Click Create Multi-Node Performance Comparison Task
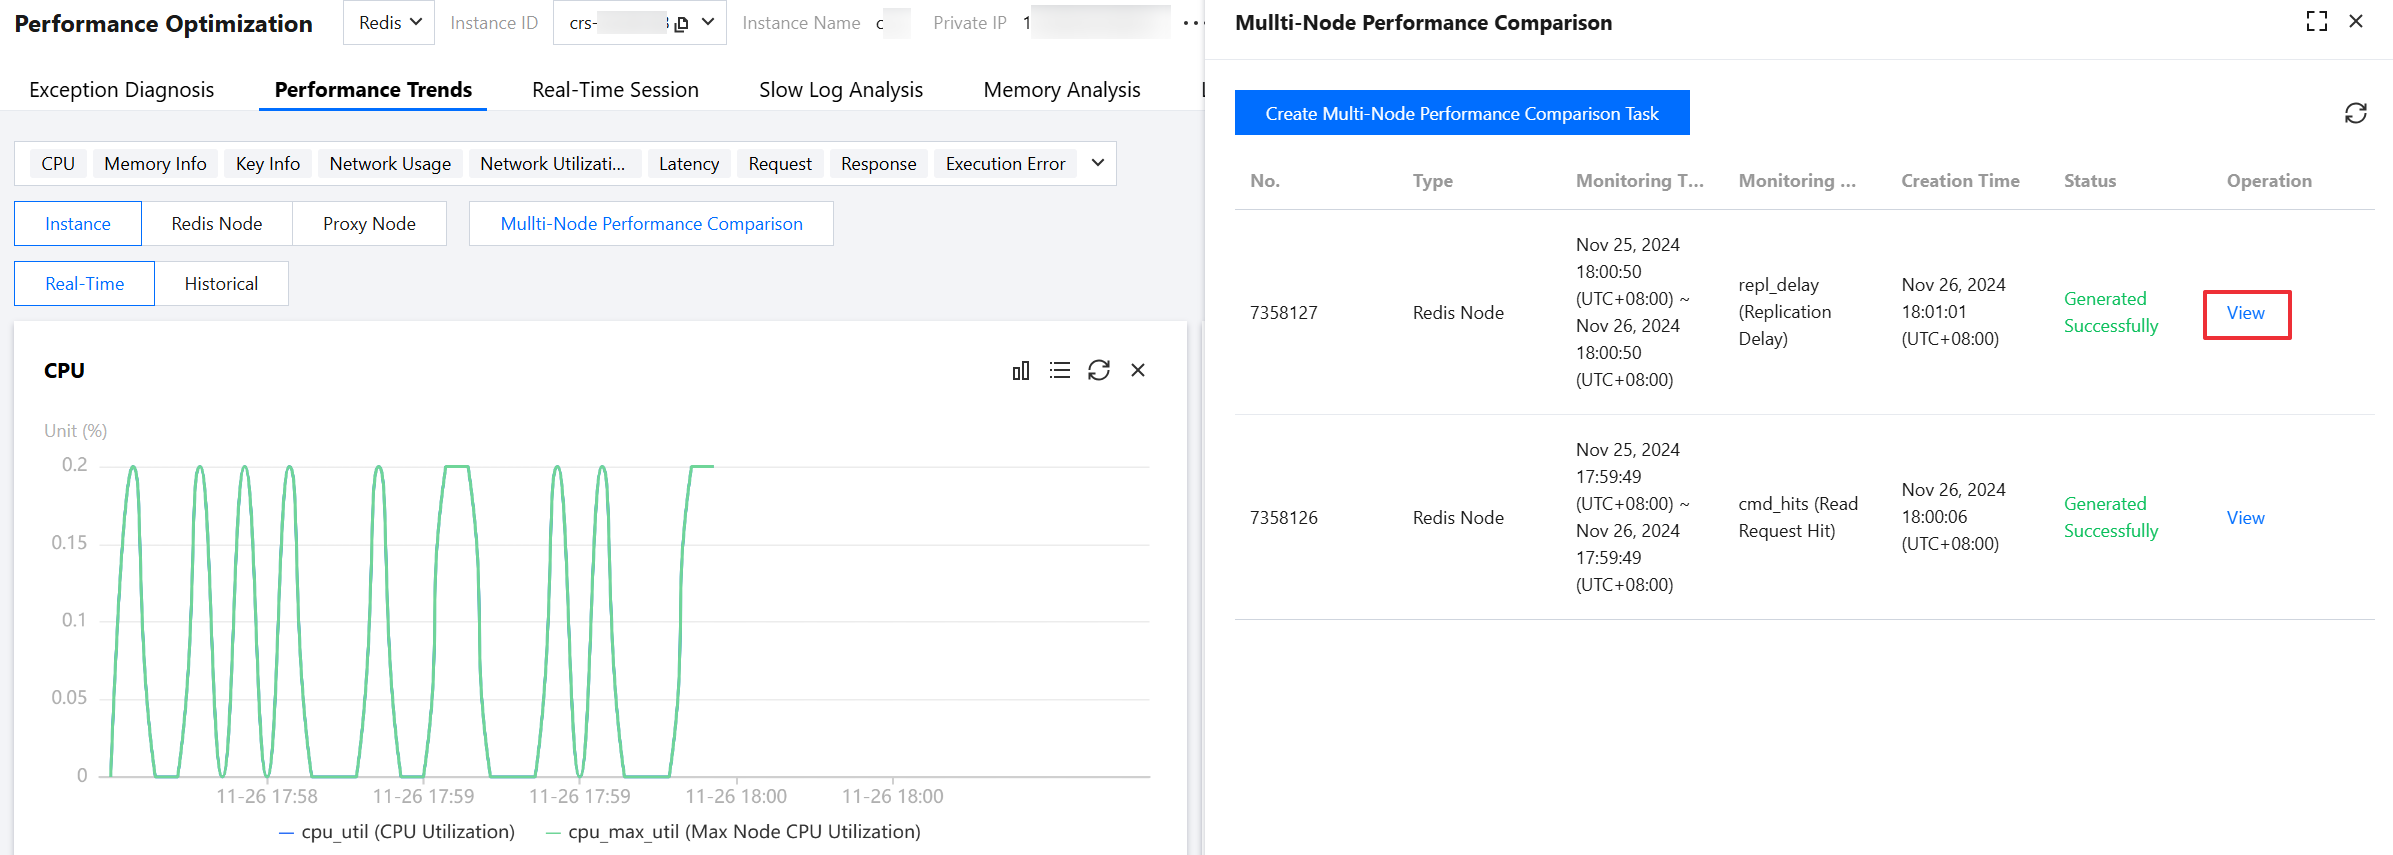 click(1461, 113)
